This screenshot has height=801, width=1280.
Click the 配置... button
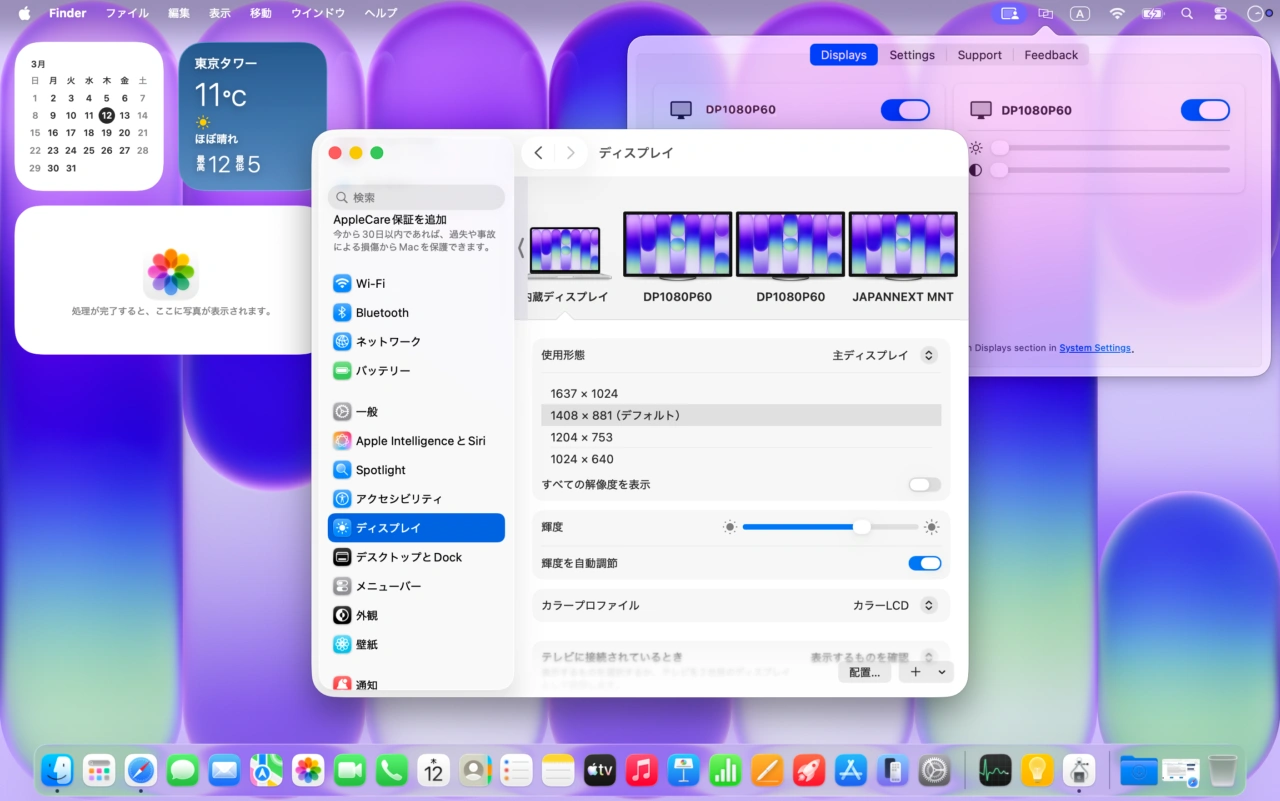864,671
